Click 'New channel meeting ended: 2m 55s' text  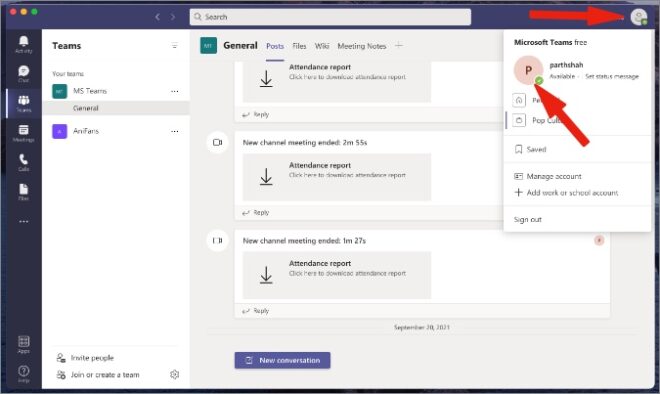click(x=305, y=143)
